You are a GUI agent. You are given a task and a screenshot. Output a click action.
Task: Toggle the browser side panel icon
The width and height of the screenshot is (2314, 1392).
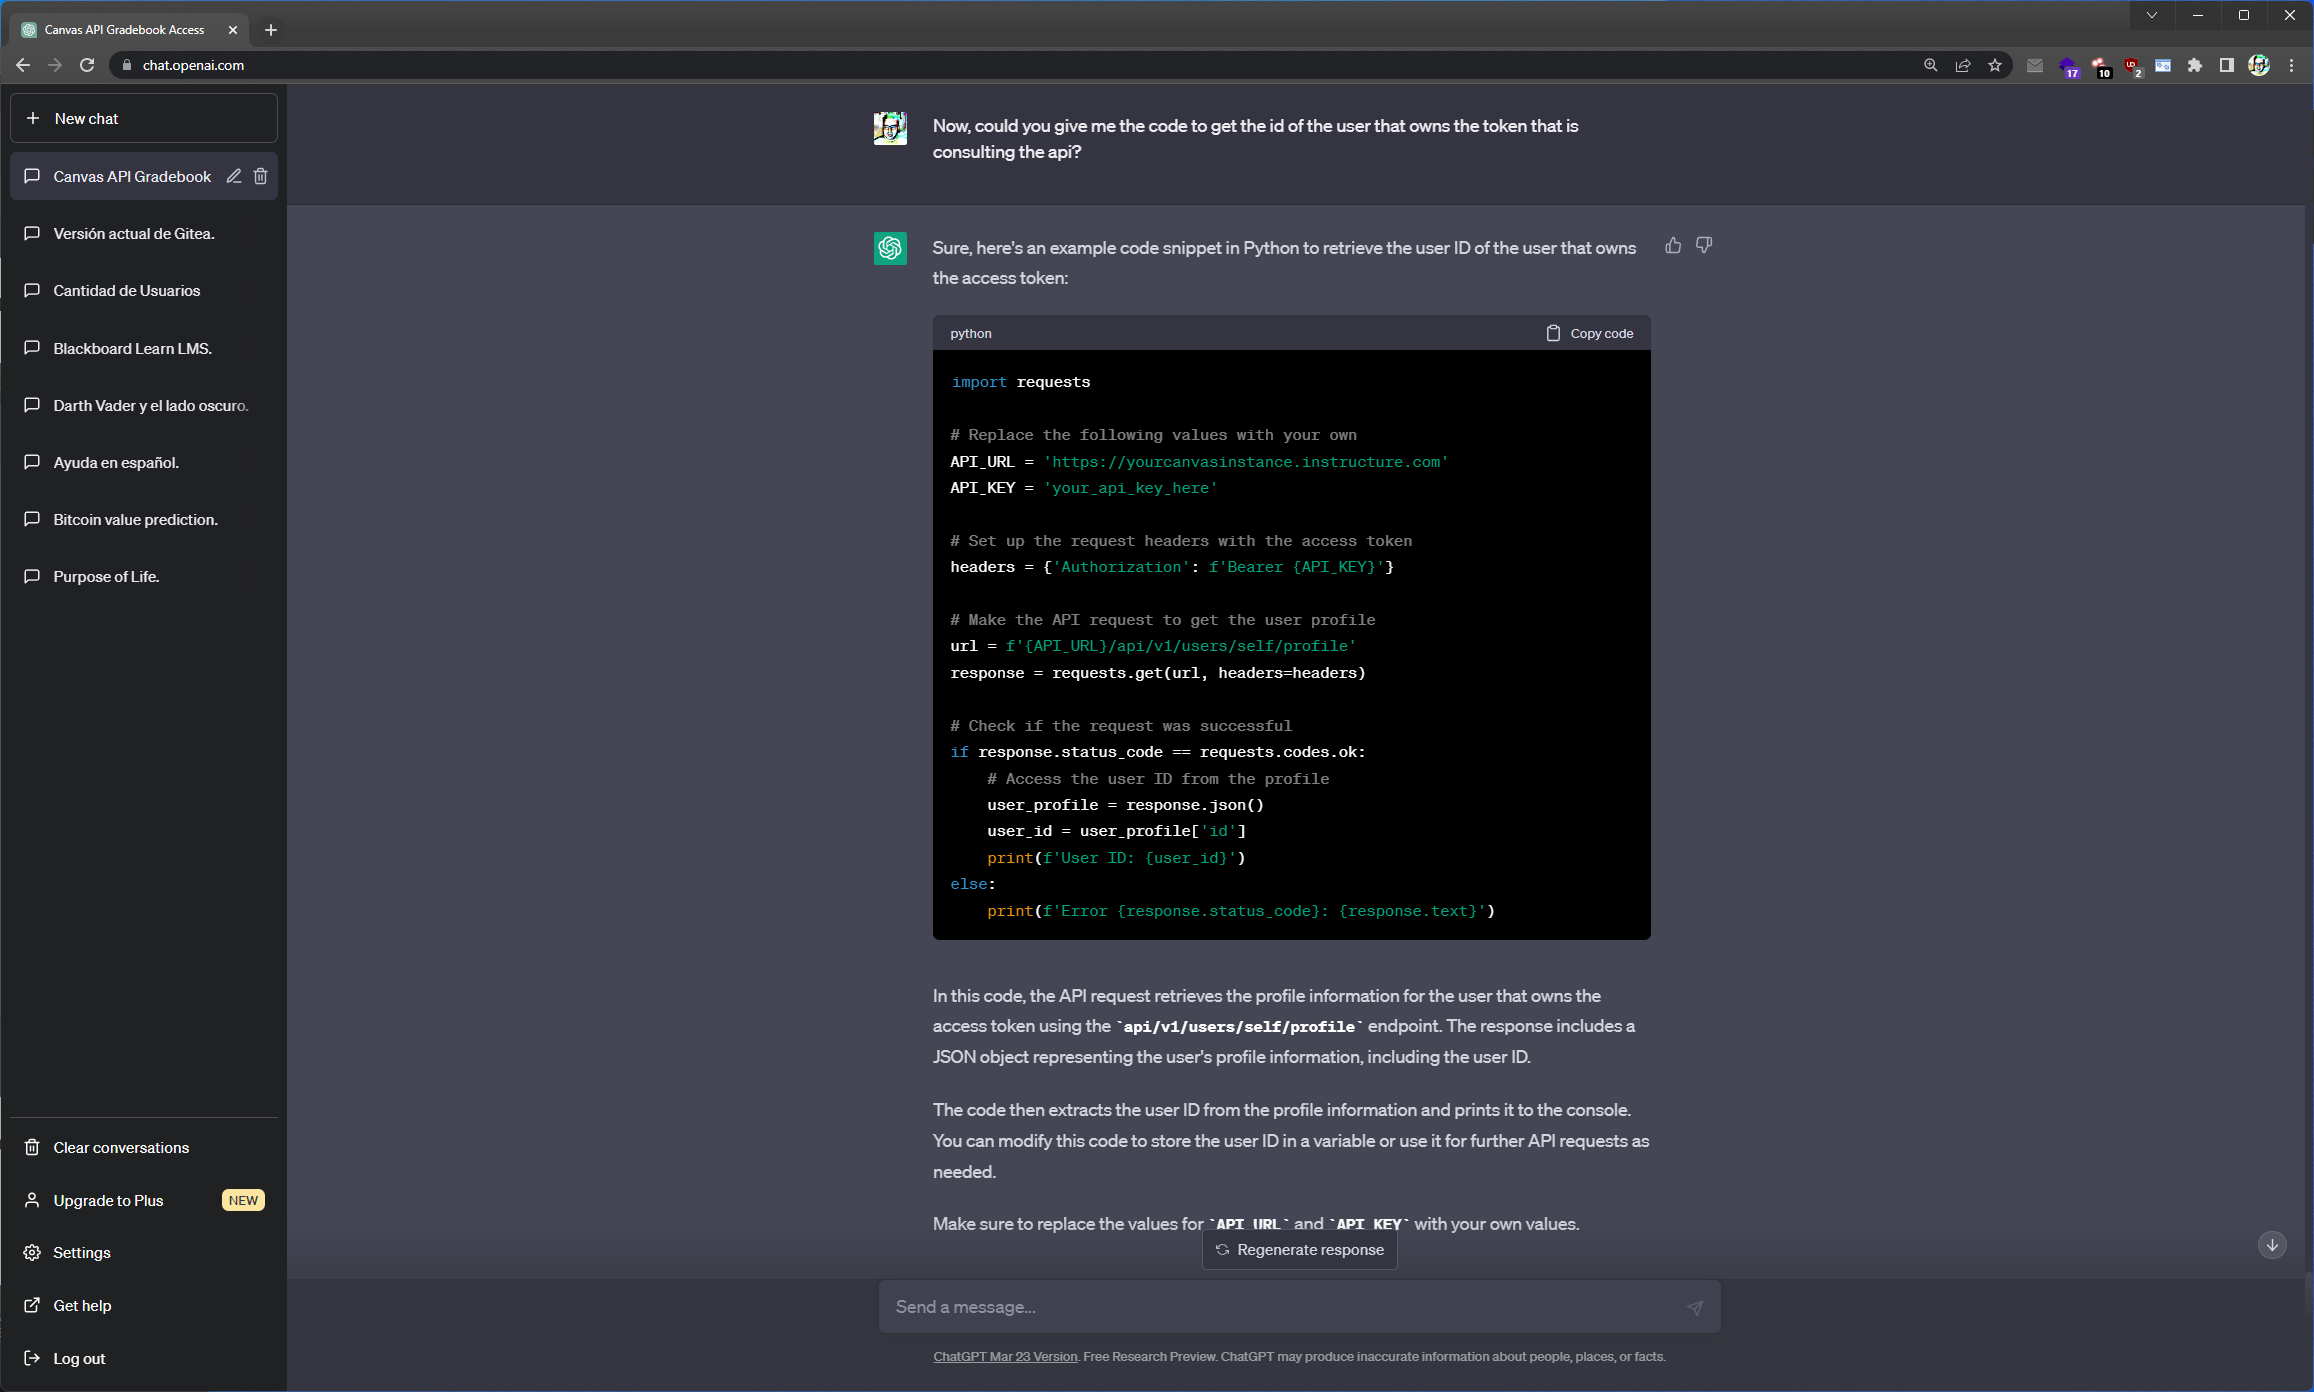pyautogui.click(x=2226, y=65)
